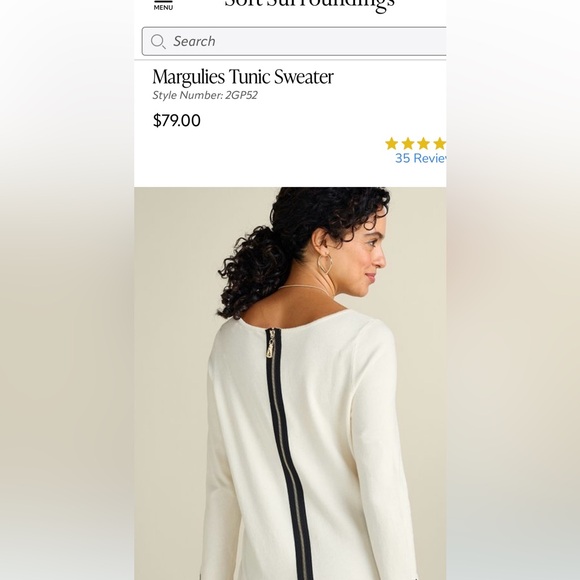This screenshot has width=580, height=580.
Task: Click the black zipper stripe on the sweater back
Action: [x=289, y=455]
